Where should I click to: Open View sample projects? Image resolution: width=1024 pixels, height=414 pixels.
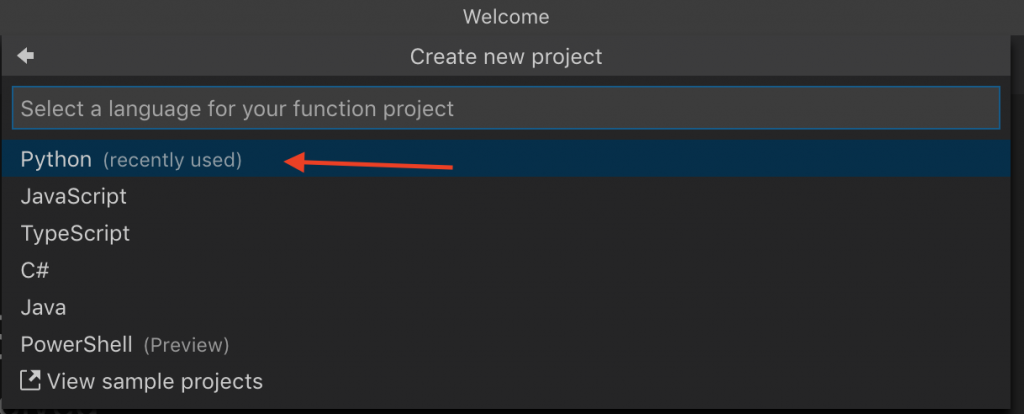pyautogui.click(x=154, y=381)
